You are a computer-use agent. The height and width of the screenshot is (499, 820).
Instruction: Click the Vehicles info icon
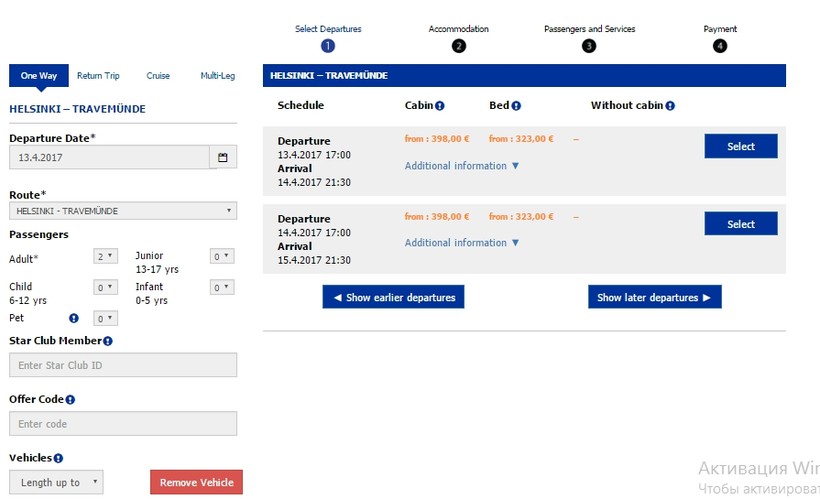(x=58, y=458)
